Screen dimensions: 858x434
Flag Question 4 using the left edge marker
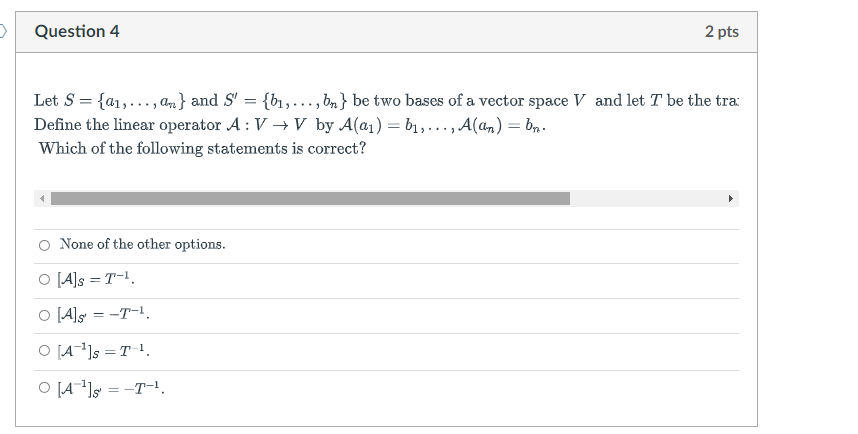pyautogui.click(x=3, y=31)
